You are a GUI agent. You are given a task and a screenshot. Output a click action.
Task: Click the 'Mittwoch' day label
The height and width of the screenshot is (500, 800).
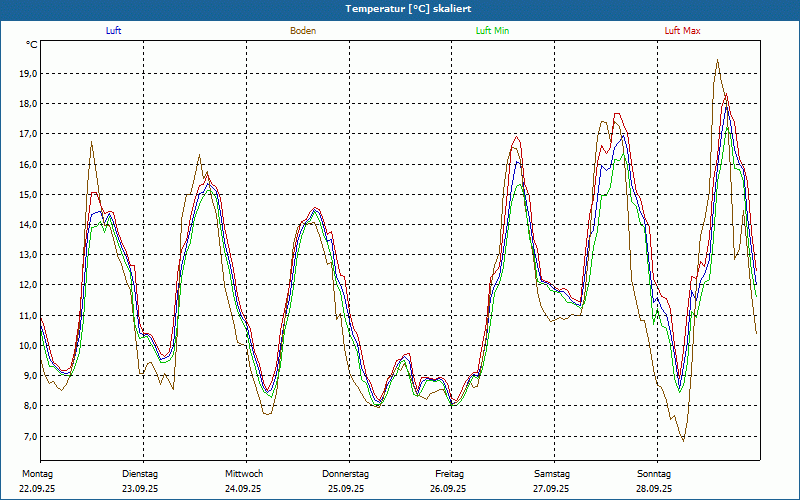click(x=243, y=474)
